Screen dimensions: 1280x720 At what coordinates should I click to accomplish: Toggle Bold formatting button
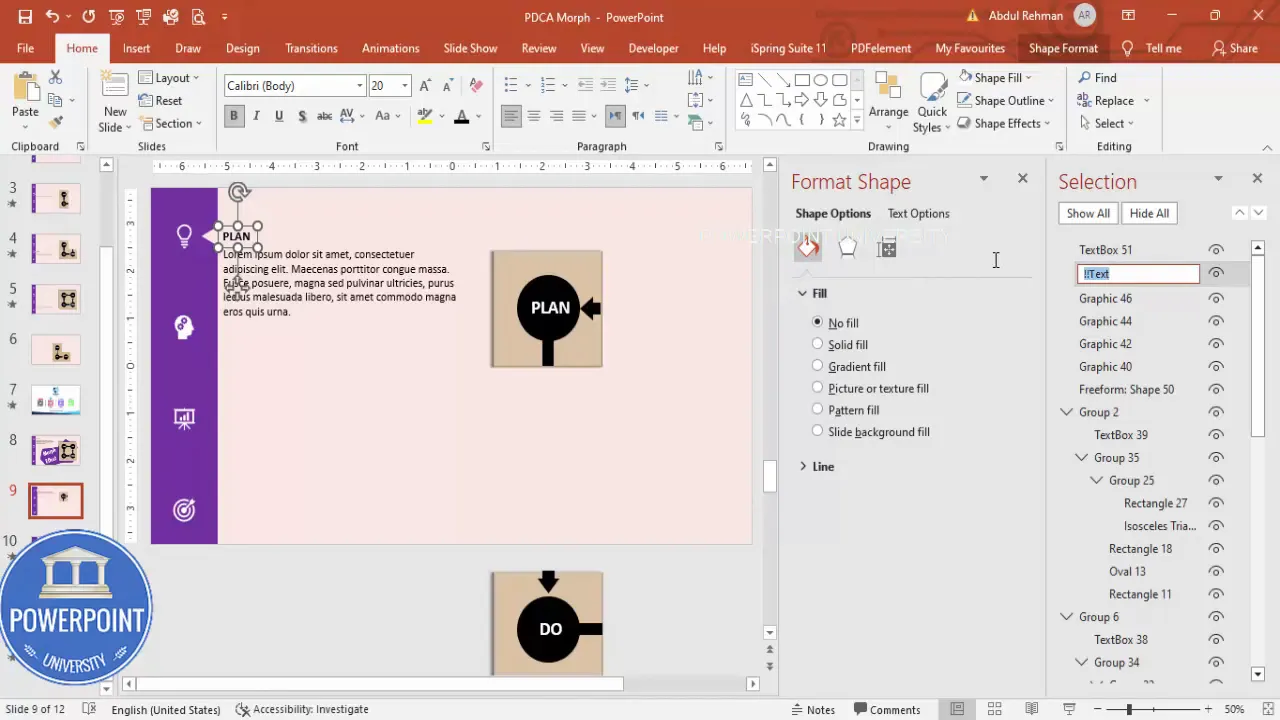point(234,116)
